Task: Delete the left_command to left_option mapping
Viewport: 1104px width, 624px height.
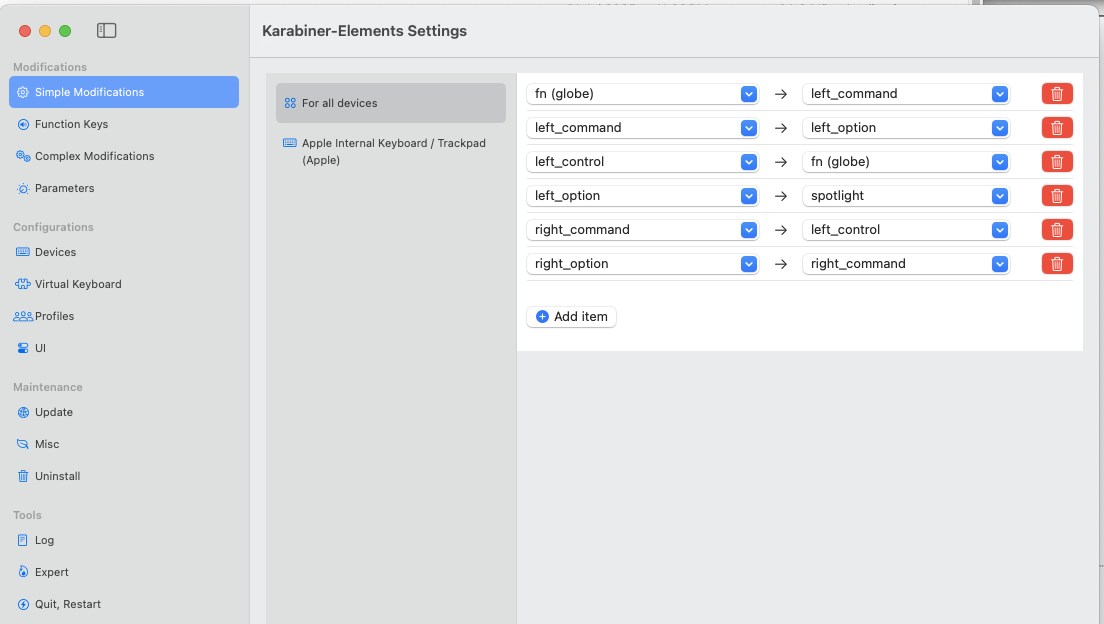Action: coord(1057,128)
